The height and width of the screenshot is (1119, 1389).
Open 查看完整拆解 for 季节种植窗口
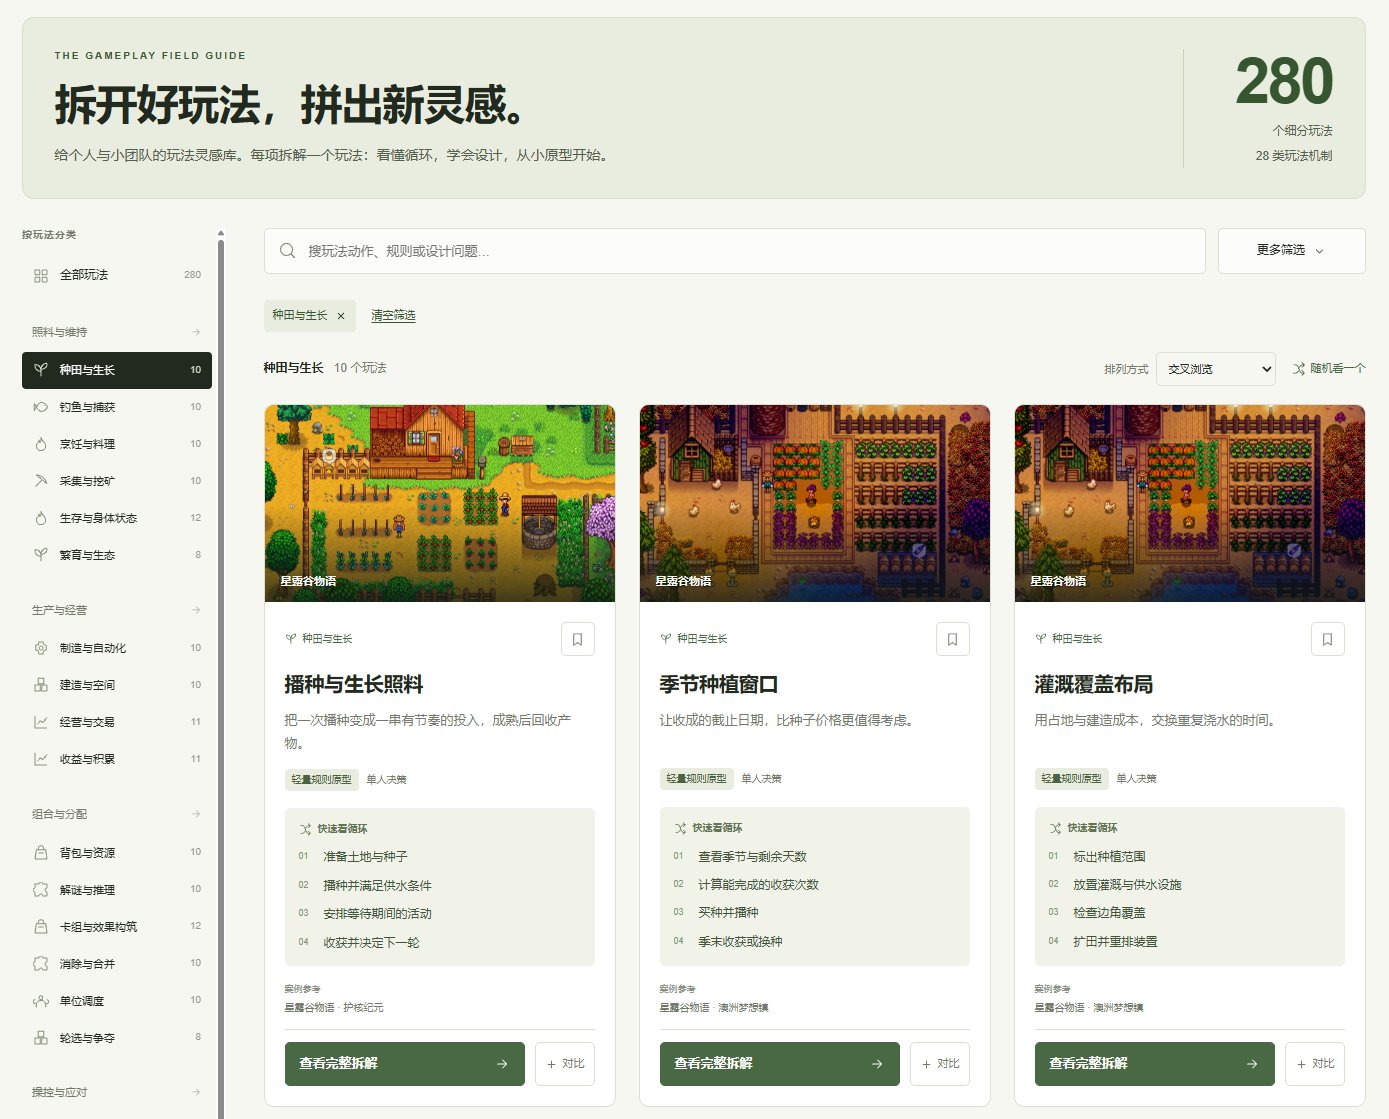[x=780, y=1064]
